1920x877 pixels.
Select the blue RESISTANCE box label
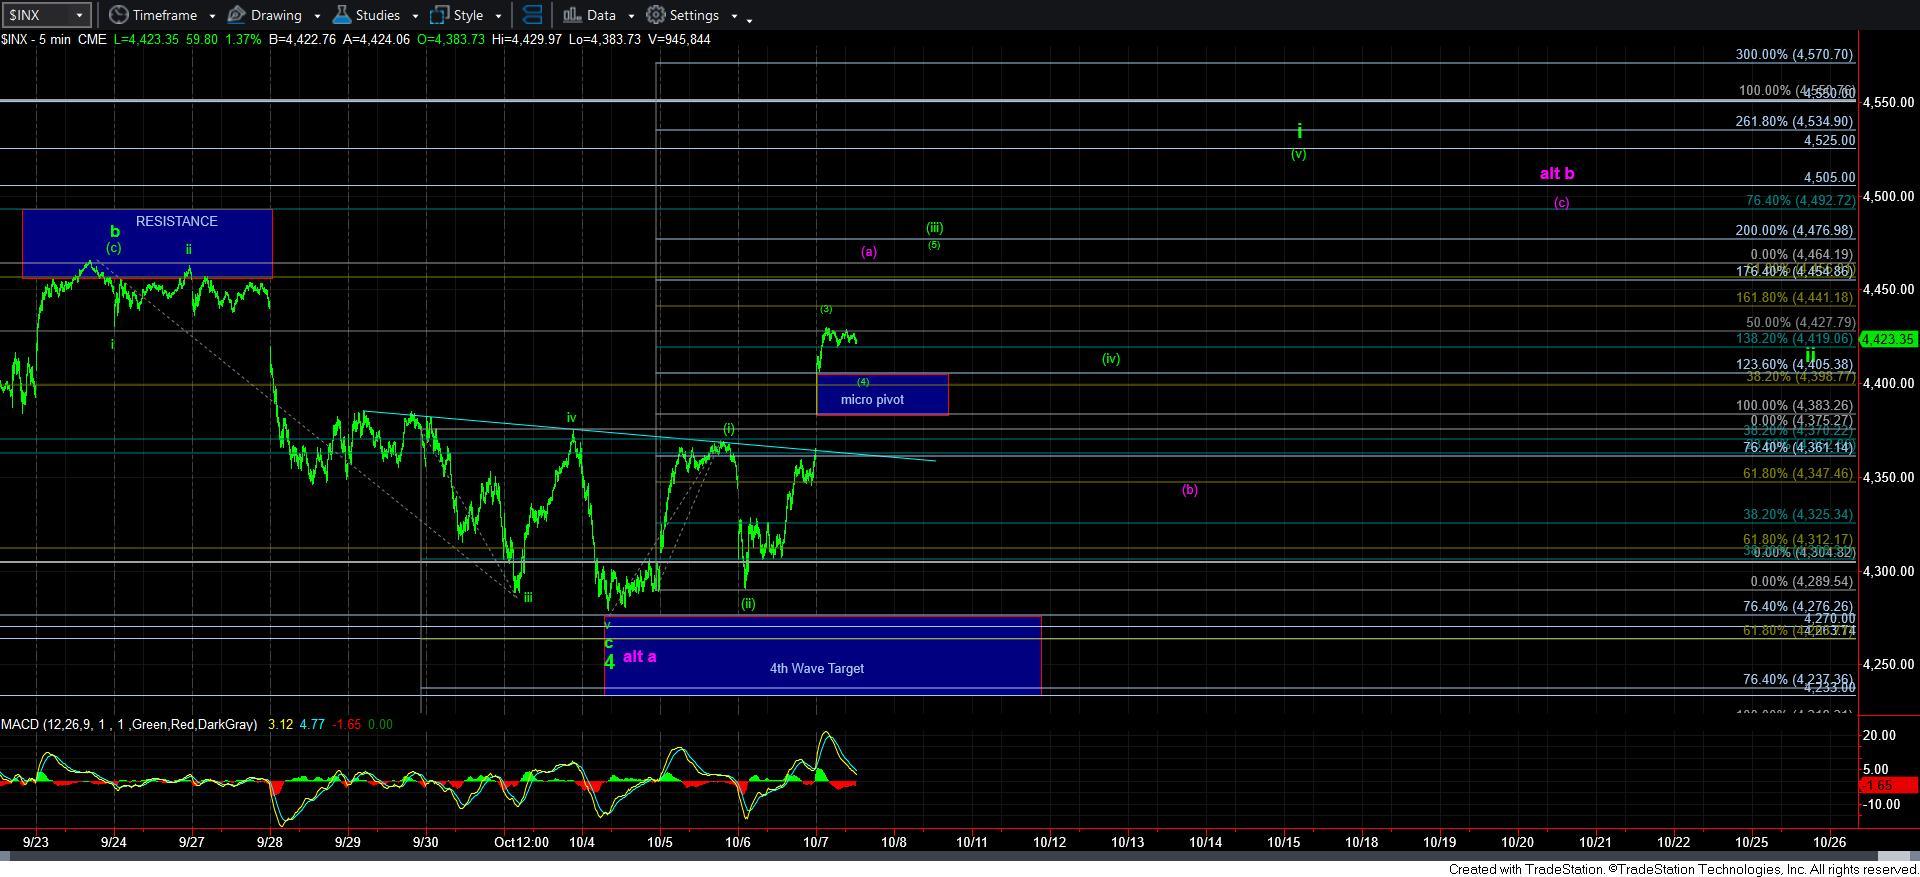(x=176, y=221)
